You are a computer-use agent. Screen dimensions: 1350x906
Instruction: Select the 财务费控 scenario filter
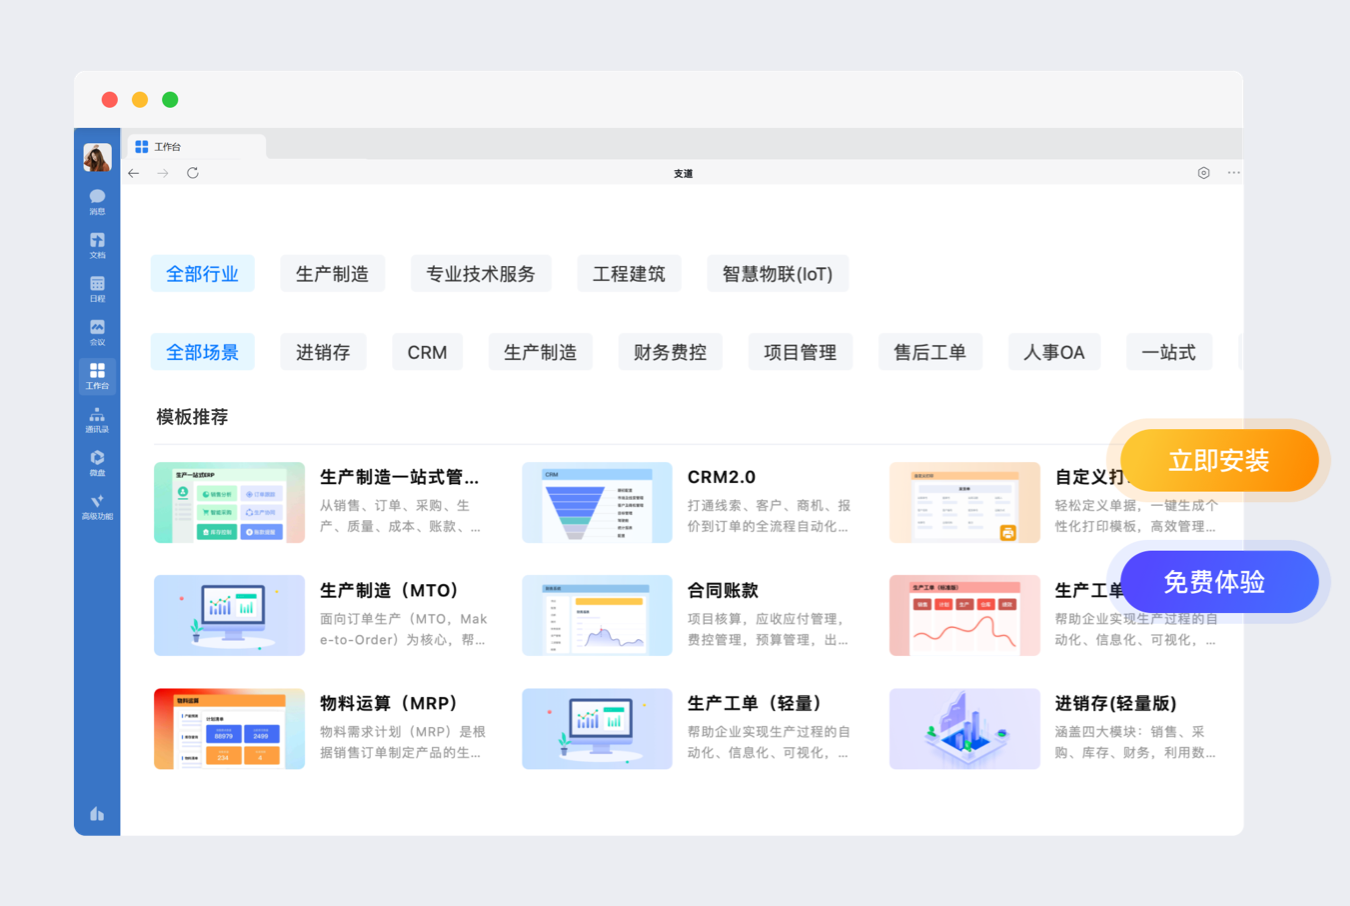click(x=669, y=352)
